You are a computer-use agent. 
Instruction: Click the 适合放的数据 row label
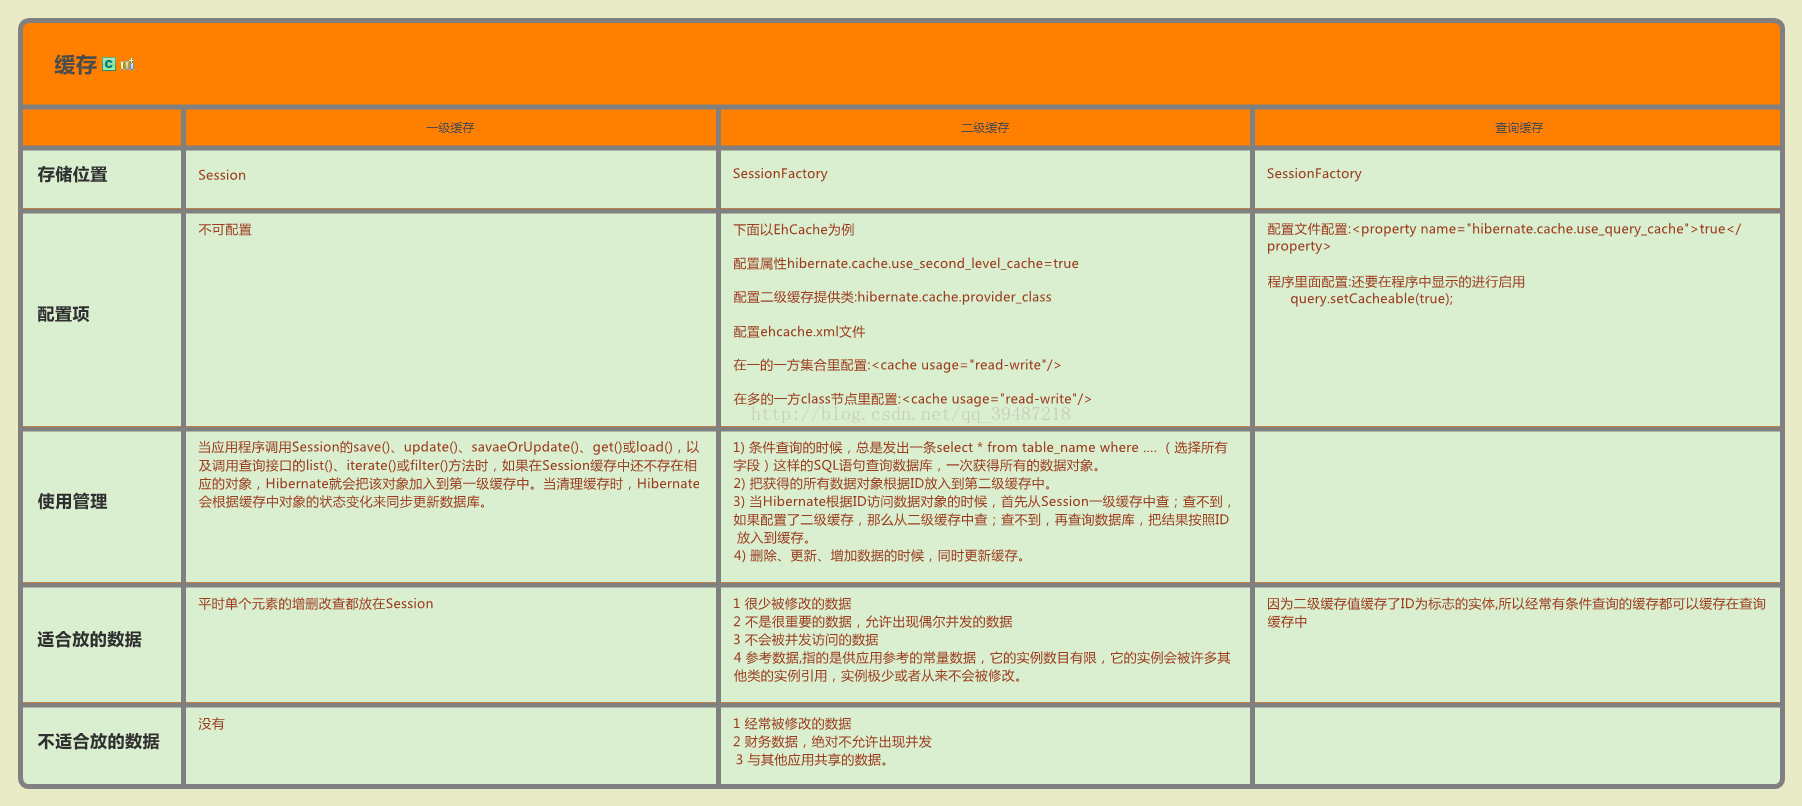pyautogui.click(x=89, y=639)
